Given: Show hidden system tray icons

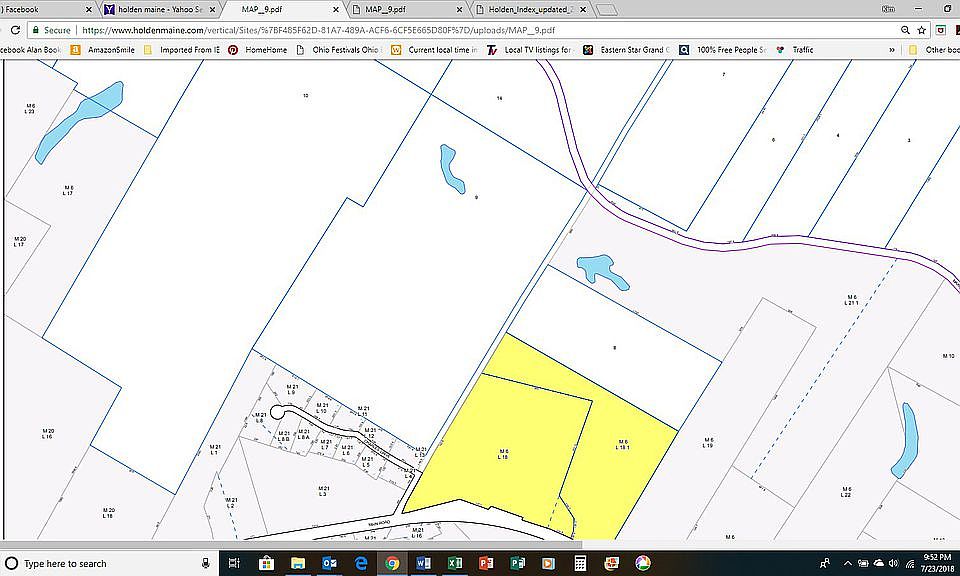Looking at the screenshot, I should [846, 563].
